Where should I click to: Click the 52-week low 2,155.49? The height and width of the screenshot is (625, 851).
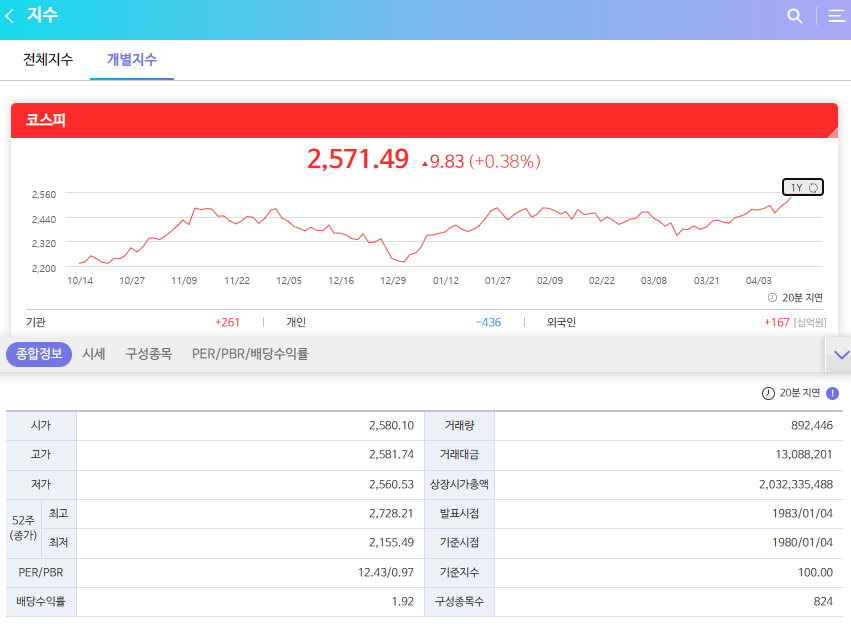391,543
